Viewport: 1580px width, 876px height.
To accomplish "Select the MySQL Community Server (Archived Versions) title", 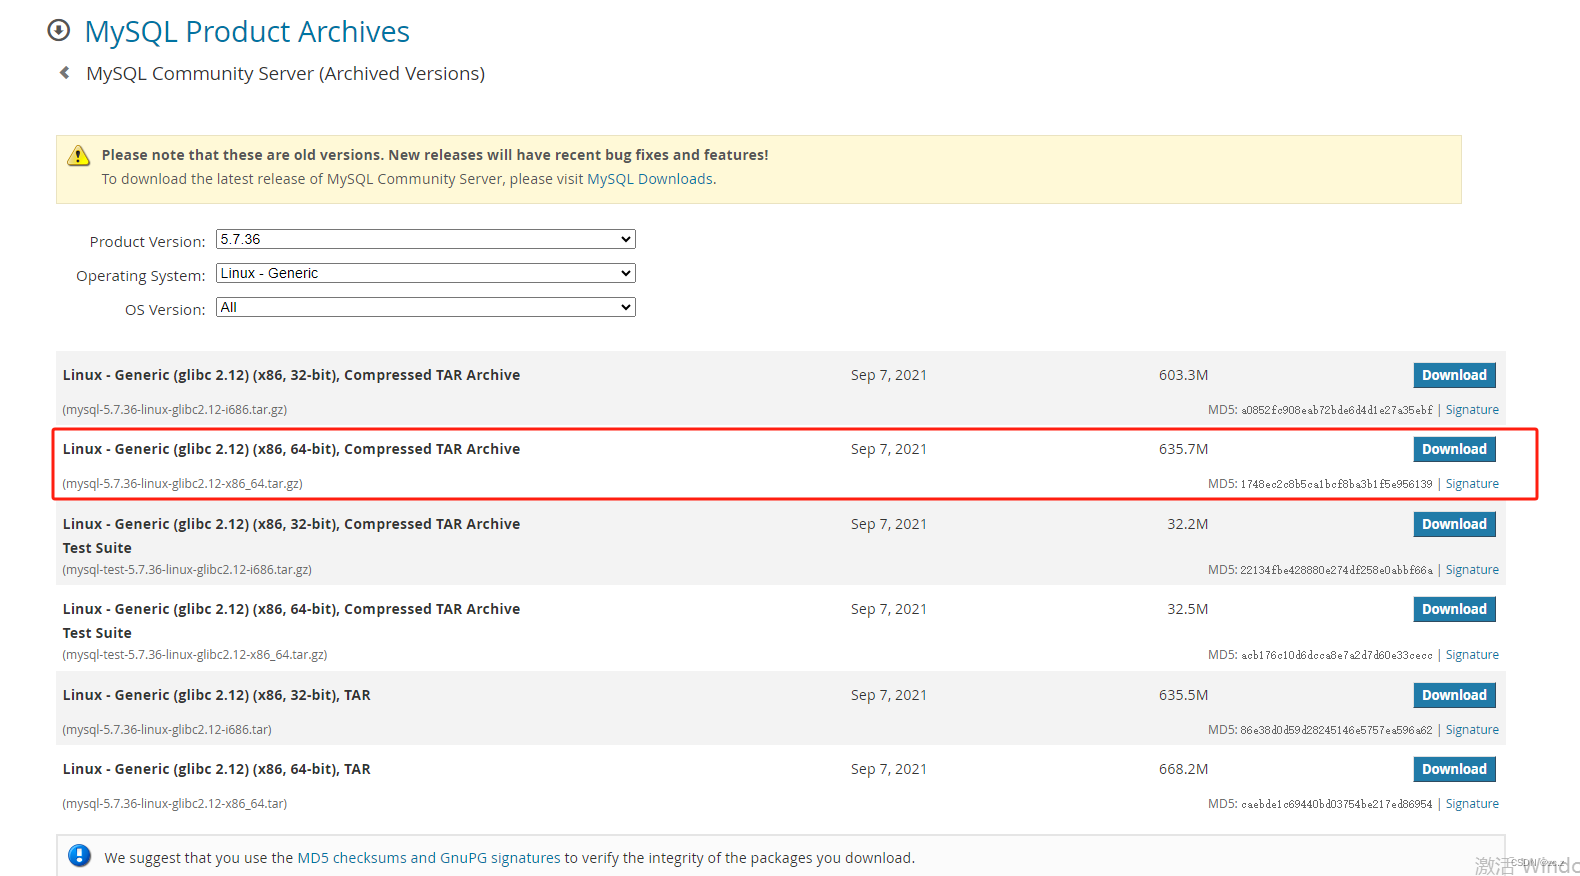I will 285,74.
